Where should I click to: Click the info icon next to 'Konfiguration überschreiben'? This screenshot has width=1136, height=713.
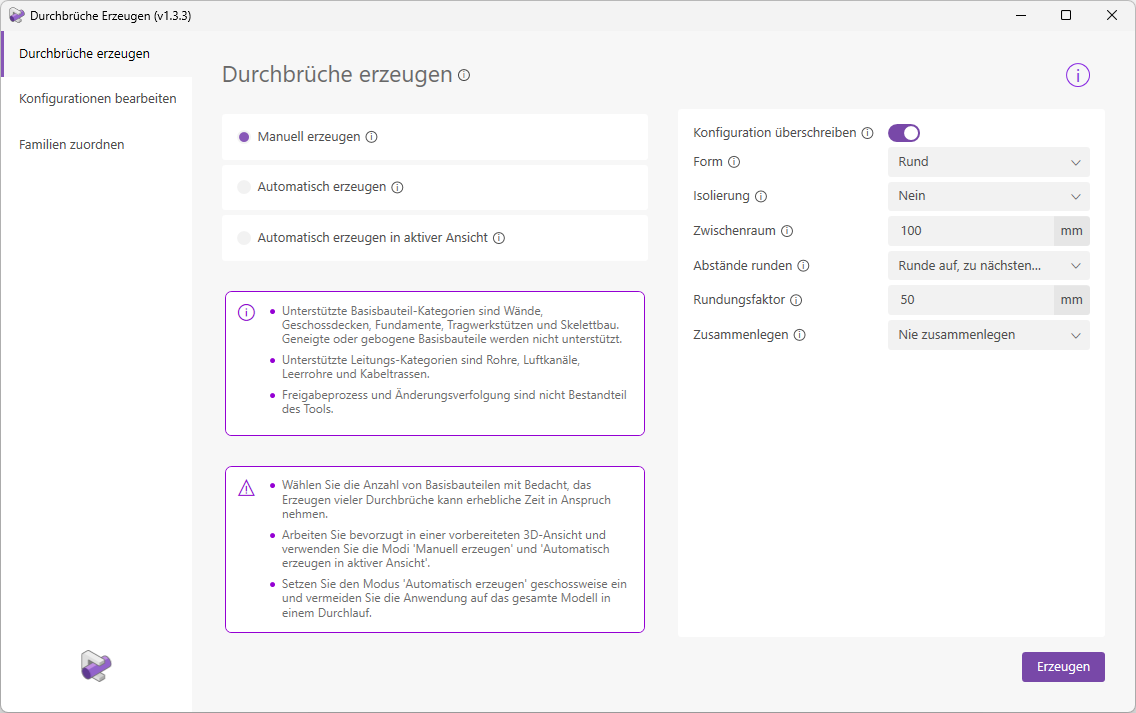[866, 131]
